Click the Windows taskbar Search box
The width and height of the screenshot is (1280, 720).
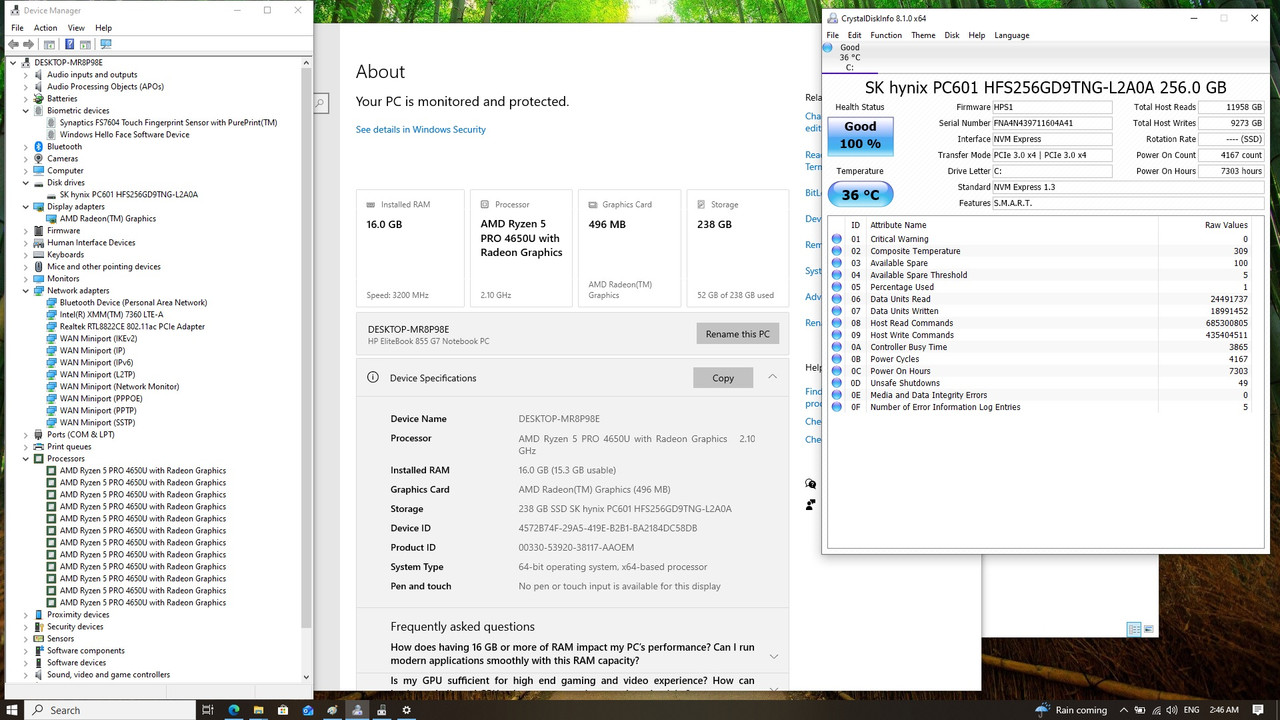coord(110,710)
